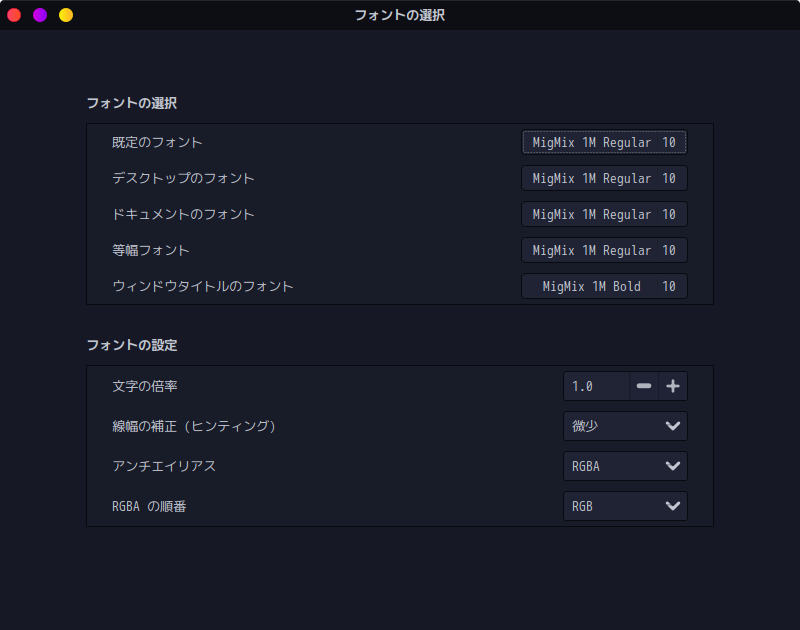Click the purple window control button

point(40,15)
